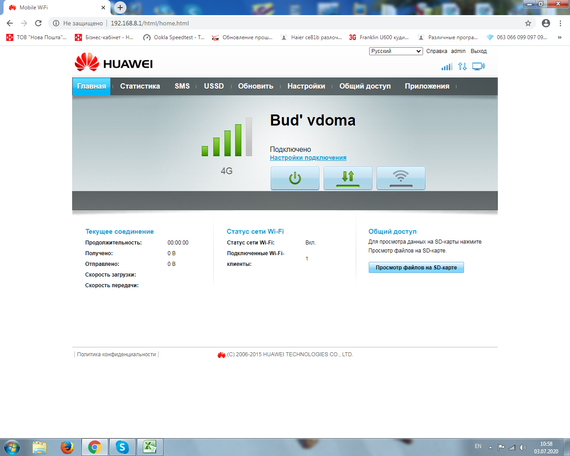Click the Выход logout link
This screenshot has width=570, height=456.
[478, 51]
